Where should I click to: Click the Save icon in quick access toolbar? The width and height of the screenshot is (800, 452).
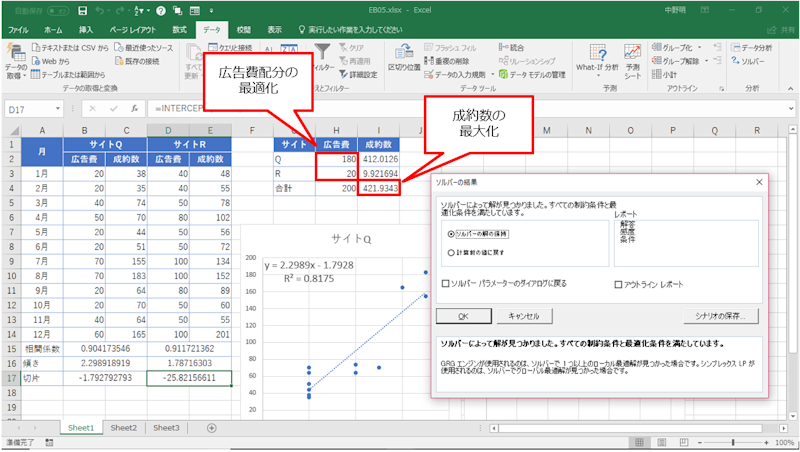click(x=82, y=10)
